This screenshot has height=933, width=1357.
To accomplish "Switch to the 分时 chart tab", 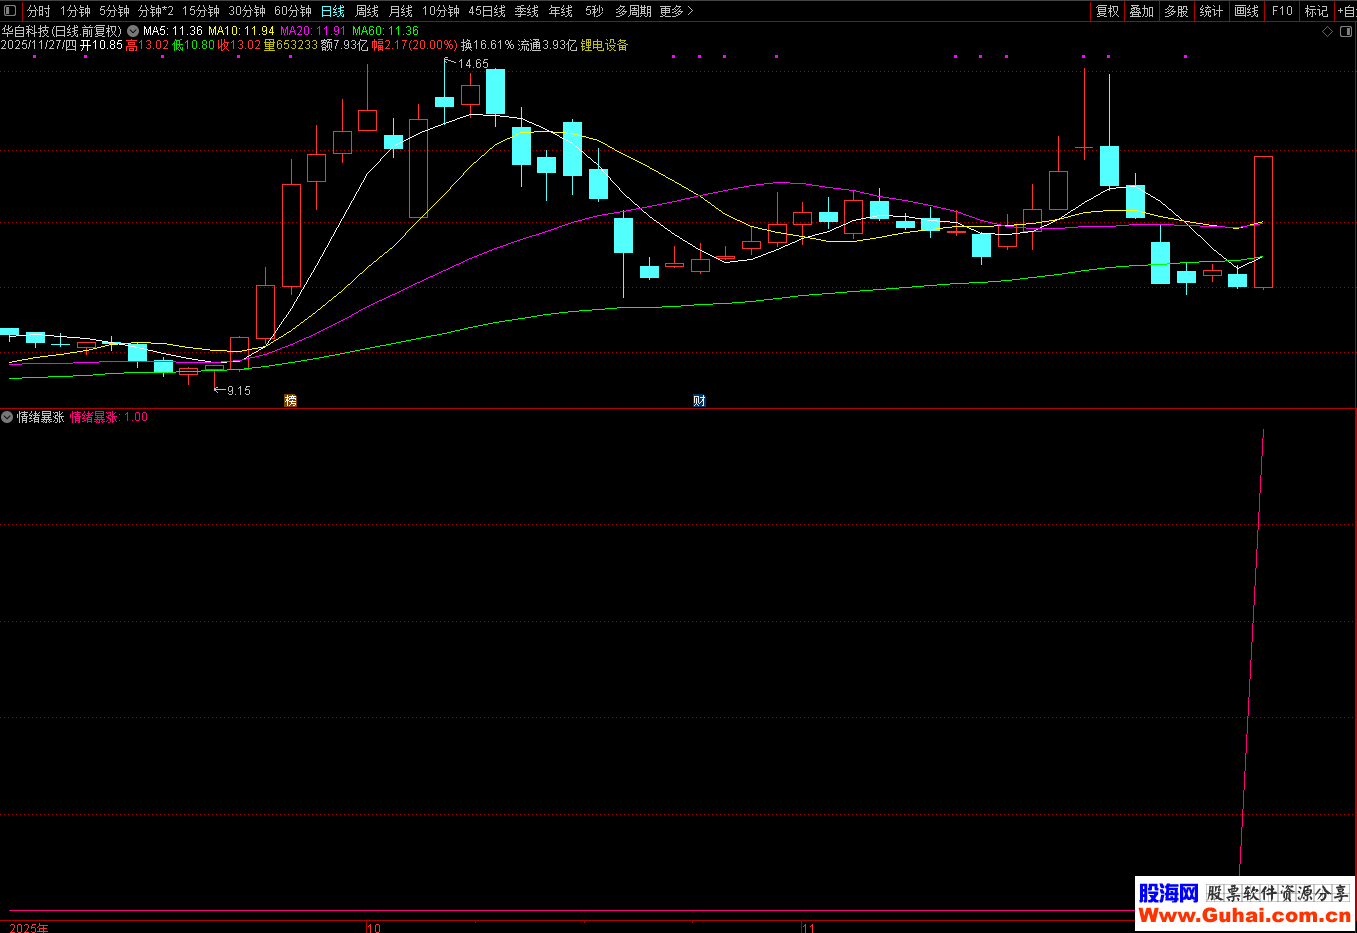I will pos(38,11).
